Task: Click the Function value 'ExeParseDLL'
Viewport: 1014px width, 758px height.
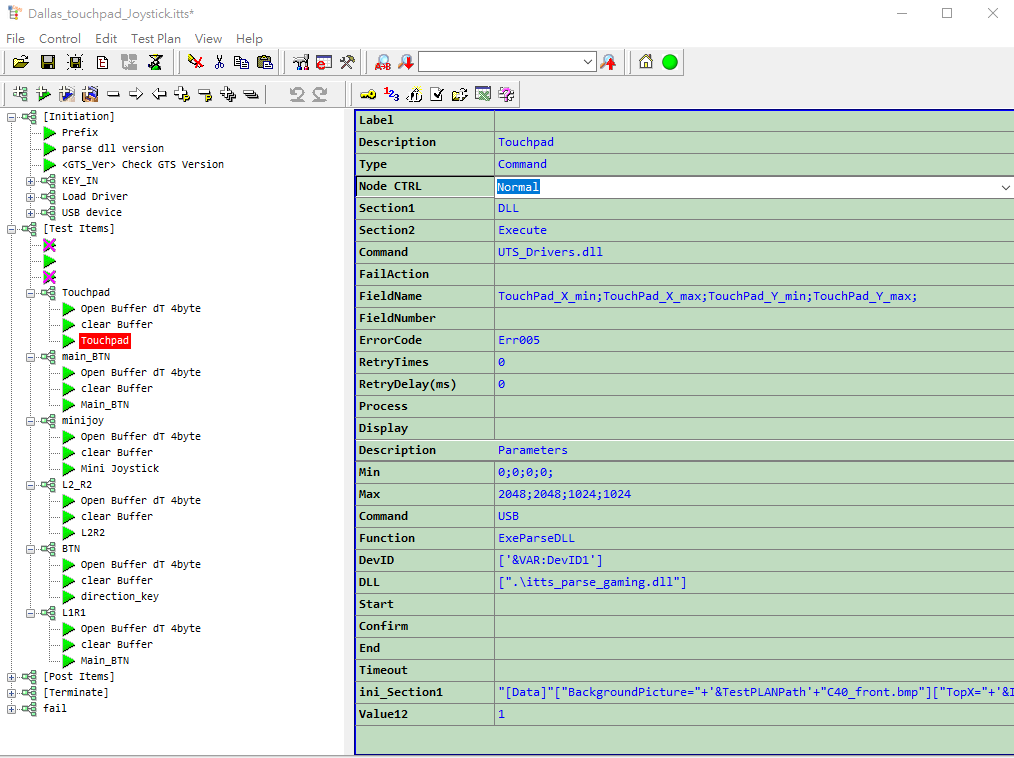Action: [536, 538]
